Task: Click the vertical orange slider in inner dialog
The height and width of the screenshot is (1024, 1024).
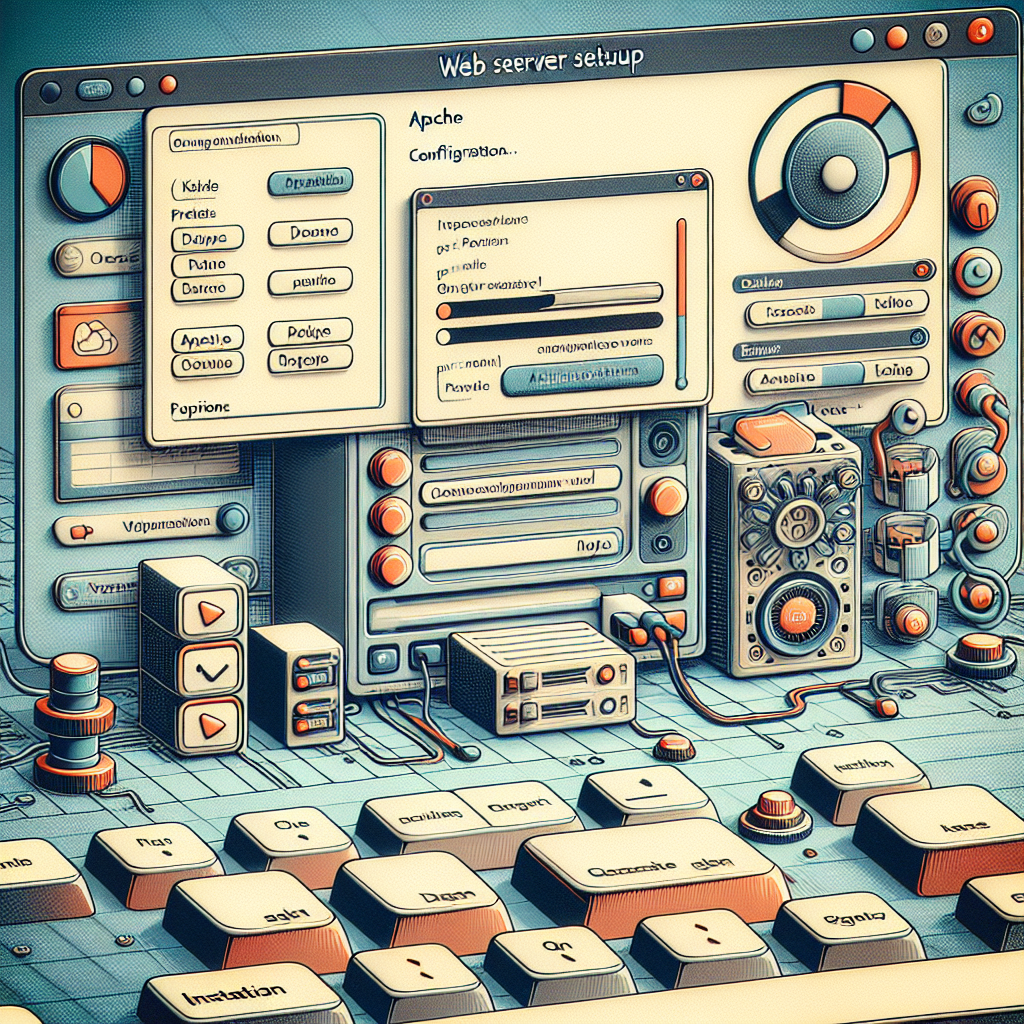Action: pyautogui.click(x=682, y=300)
